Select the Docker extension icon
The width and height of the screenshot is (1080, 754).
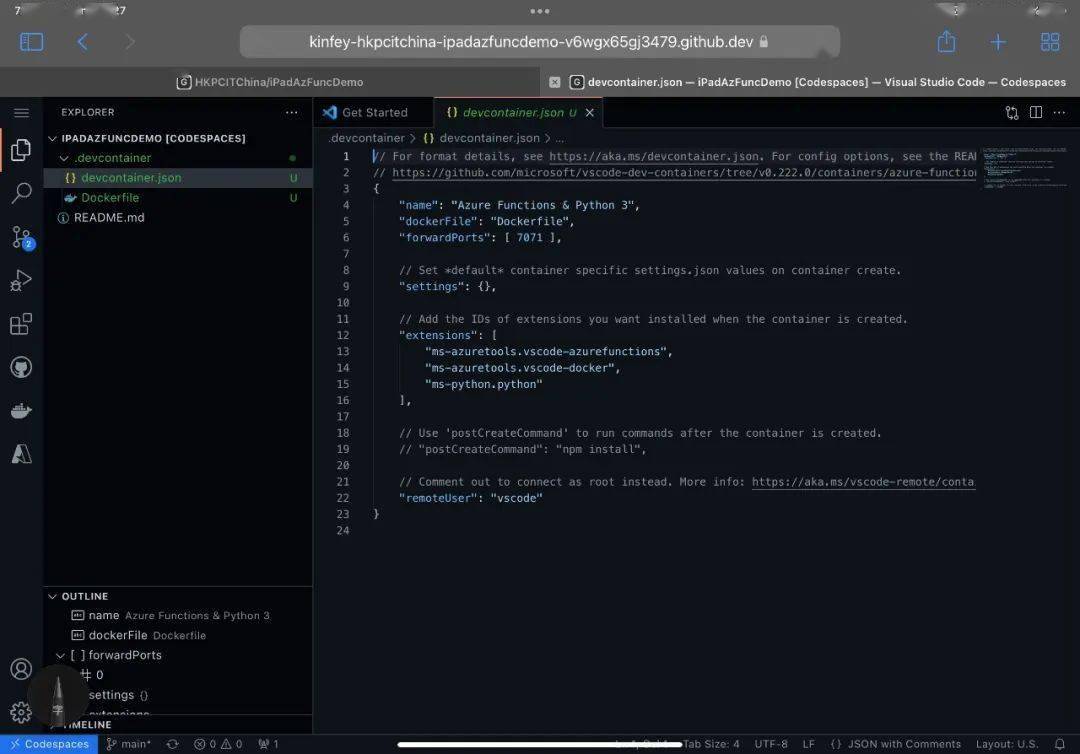pos(21,410)
